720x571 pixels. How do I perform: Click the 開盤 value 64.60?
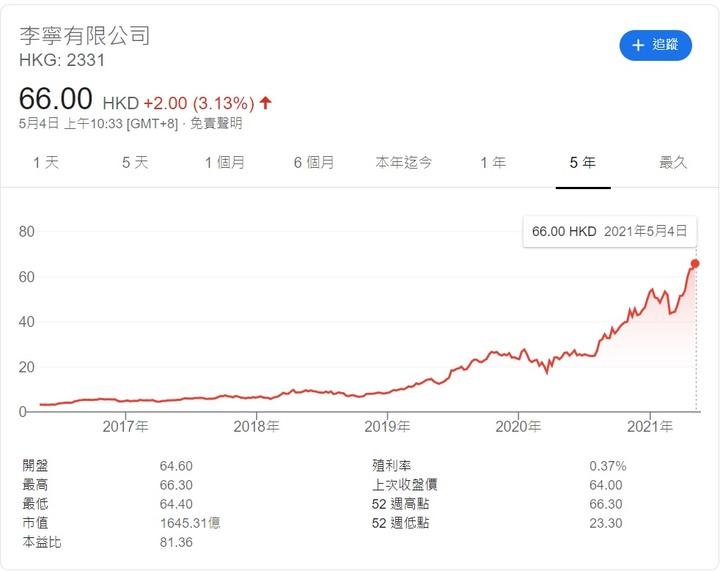(x=176, y=466)
